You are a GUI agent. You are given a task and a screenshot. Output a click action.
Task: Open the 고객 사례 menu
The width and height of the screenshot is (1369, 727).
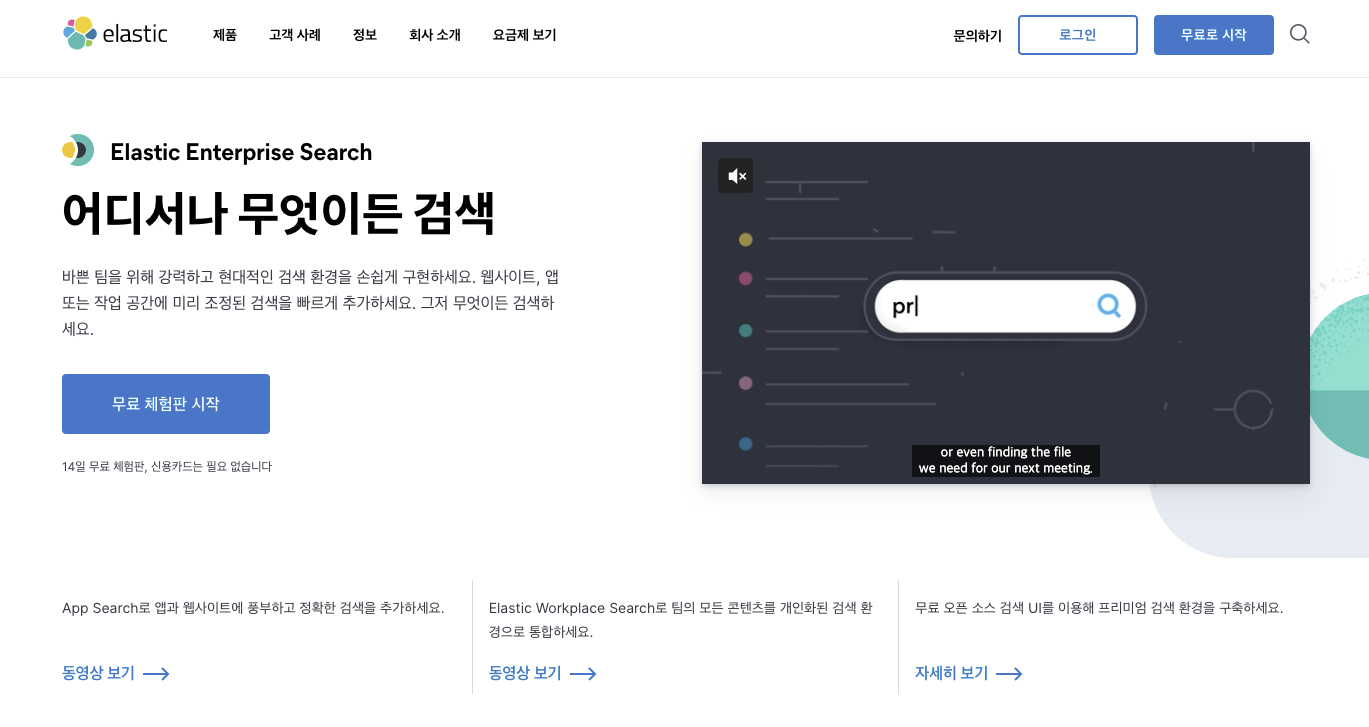click(x=295, y=35)
